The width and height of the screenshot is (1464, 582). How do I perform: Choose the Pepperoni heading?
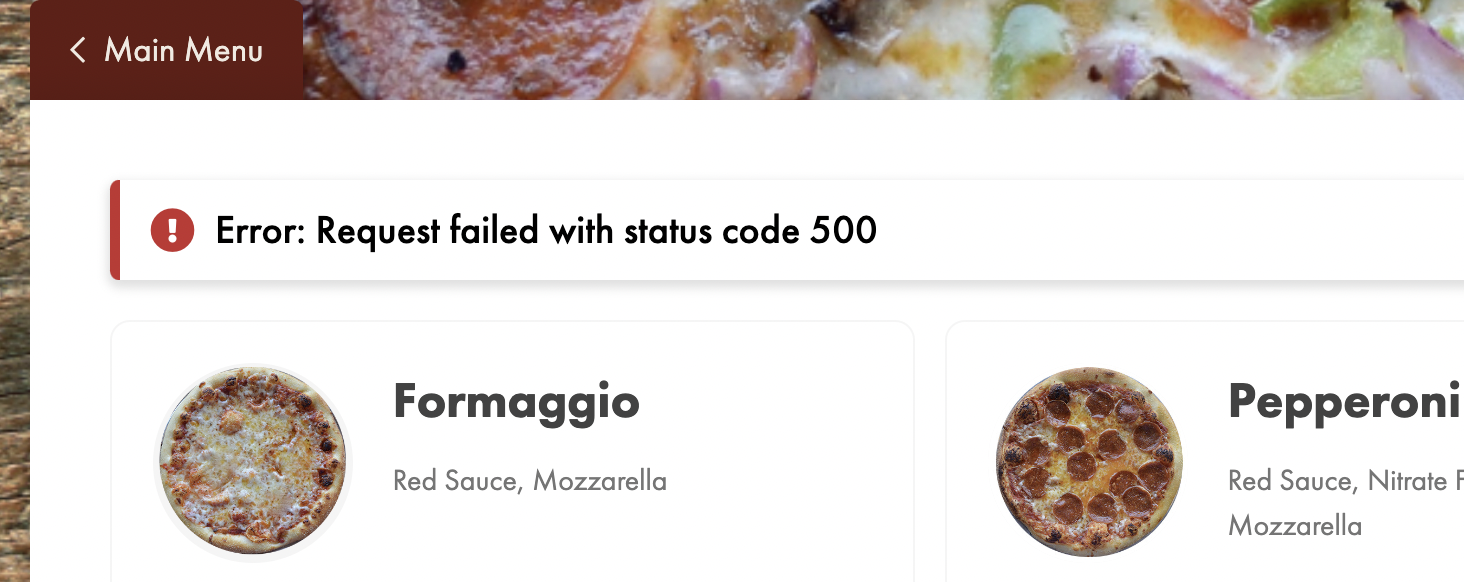tap(1344, 402)
